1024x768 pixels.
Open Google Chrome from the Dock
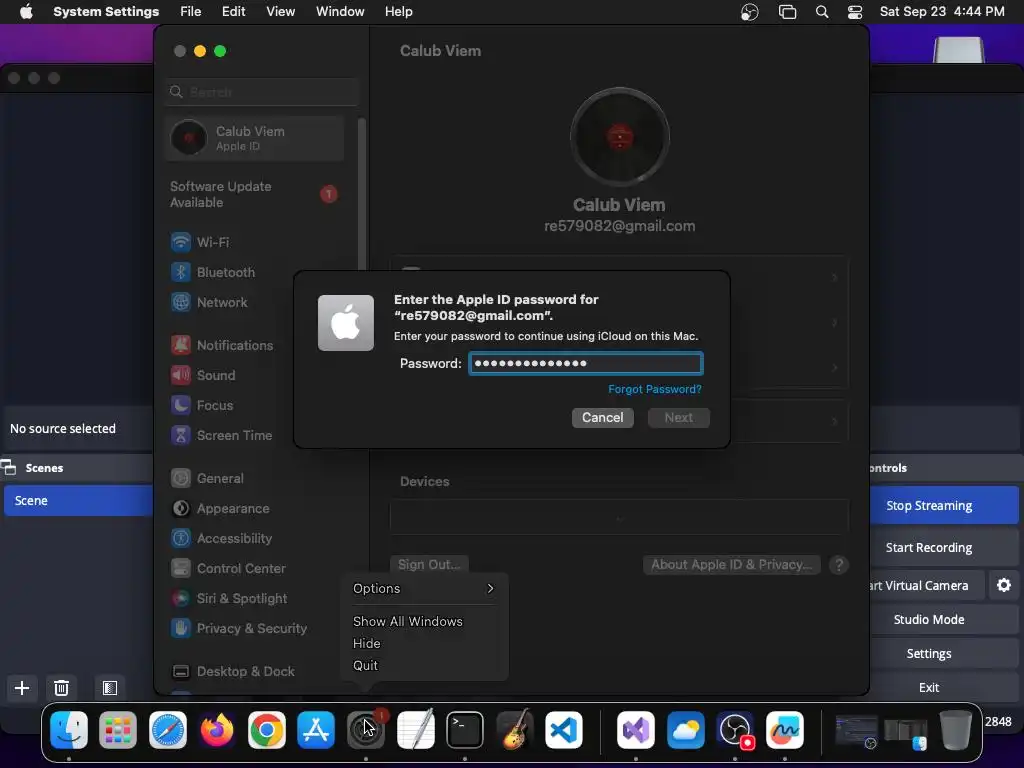pyautogui.click(x=266, y=729)
